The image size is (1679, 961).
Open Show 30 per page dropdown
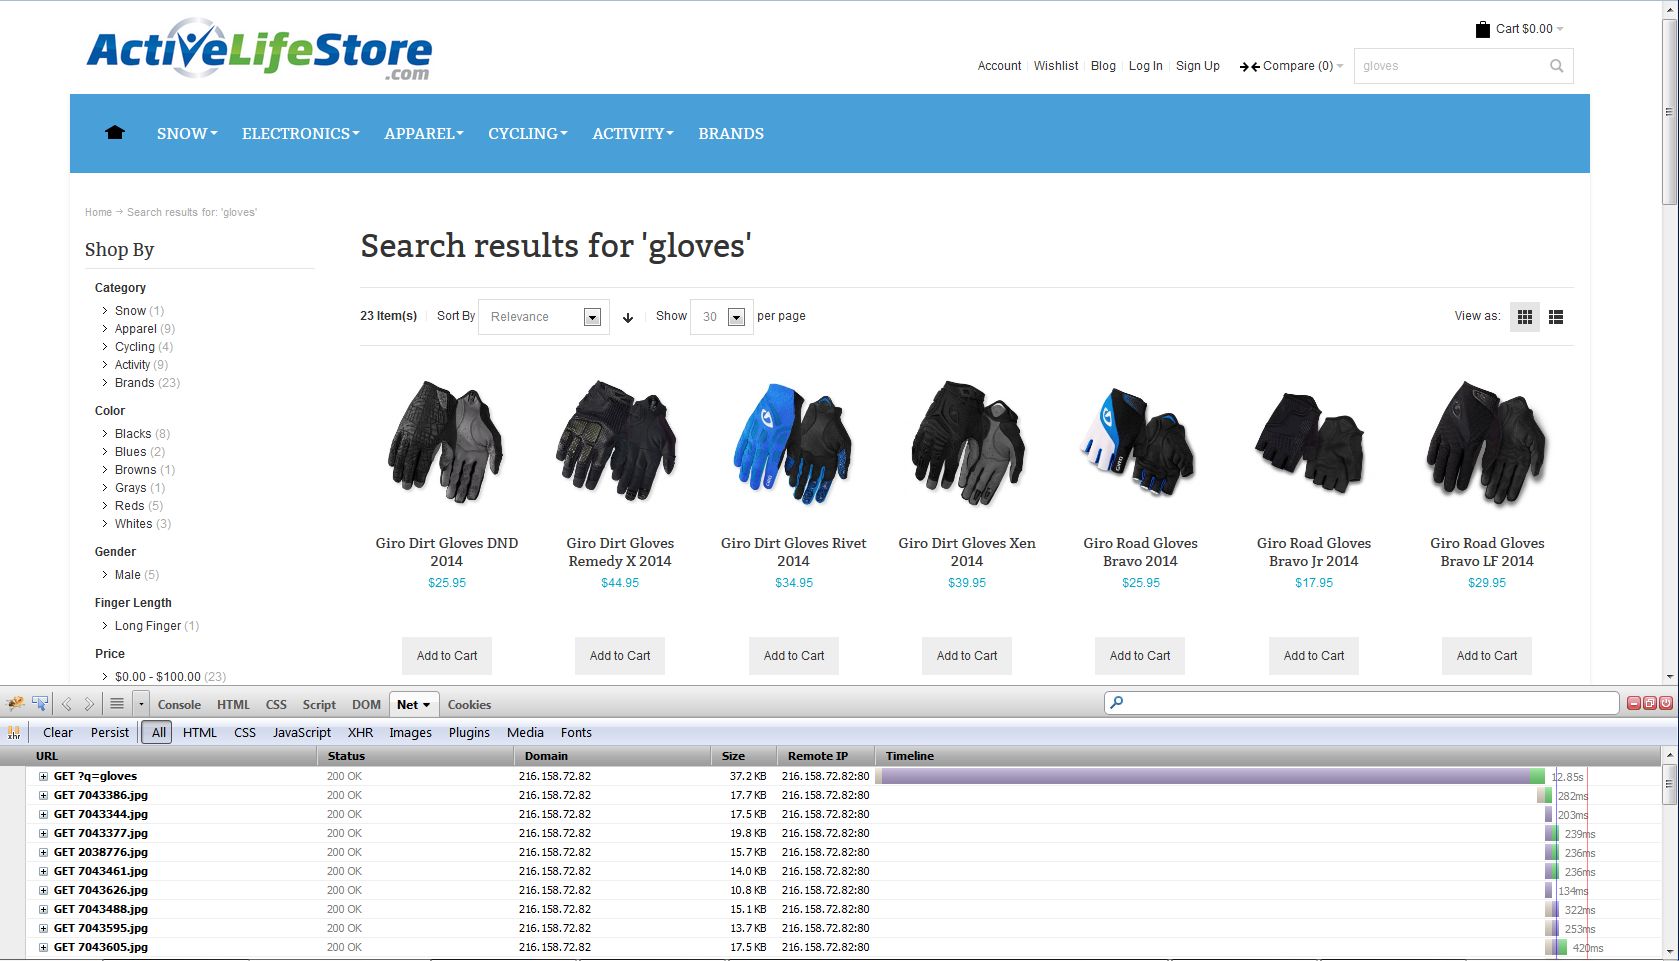tap(722, 317)
